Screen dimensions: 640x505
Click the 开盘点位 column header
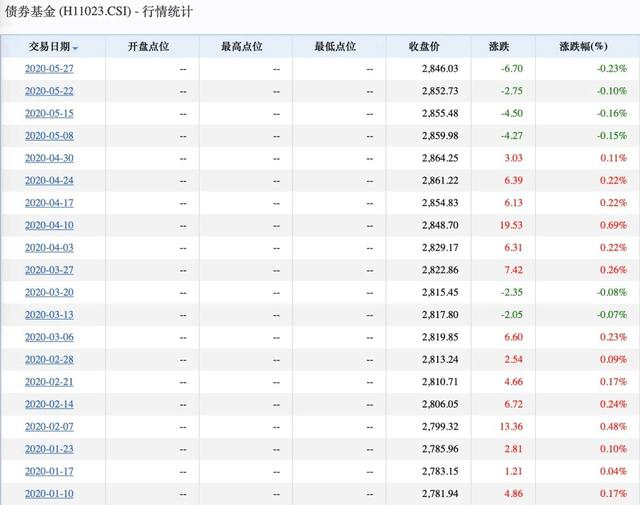point(149,47)
